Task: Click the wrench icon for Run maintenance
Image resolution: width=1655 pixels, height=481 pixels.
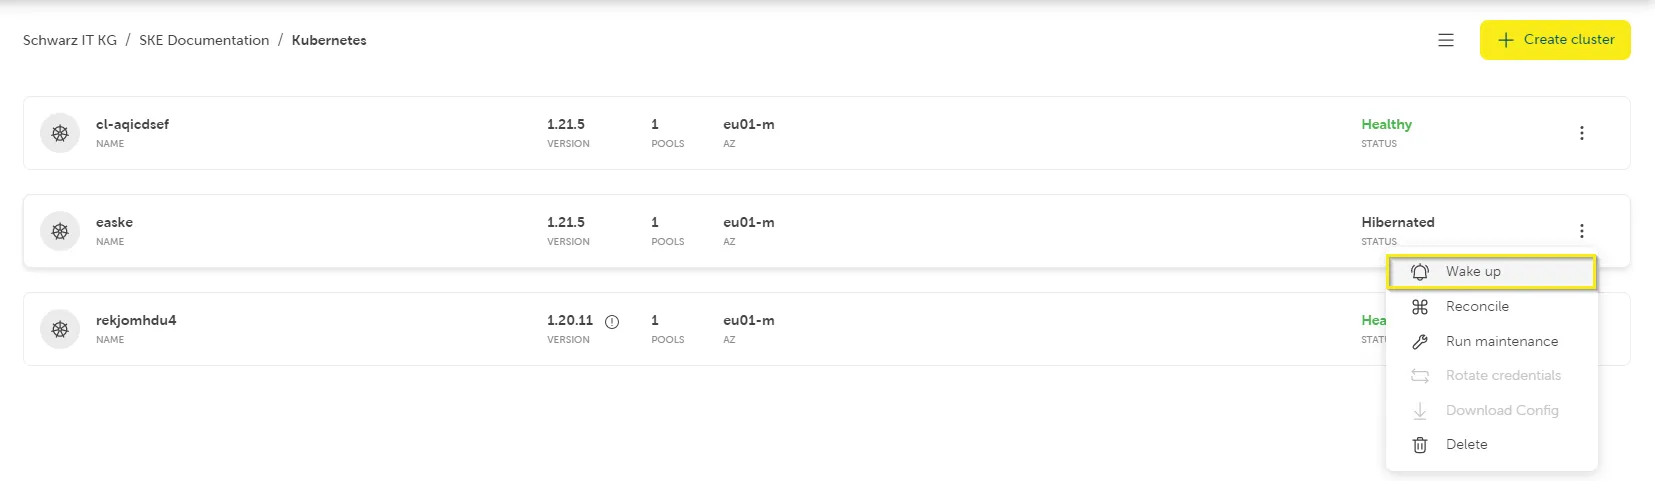Action: (x=1420, y=342)
